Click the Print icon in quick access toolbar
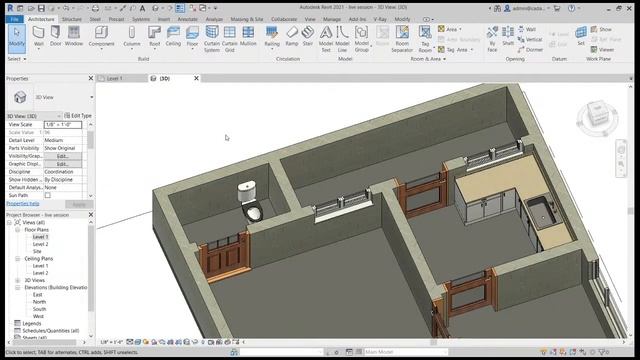 (x=95, y=8)
